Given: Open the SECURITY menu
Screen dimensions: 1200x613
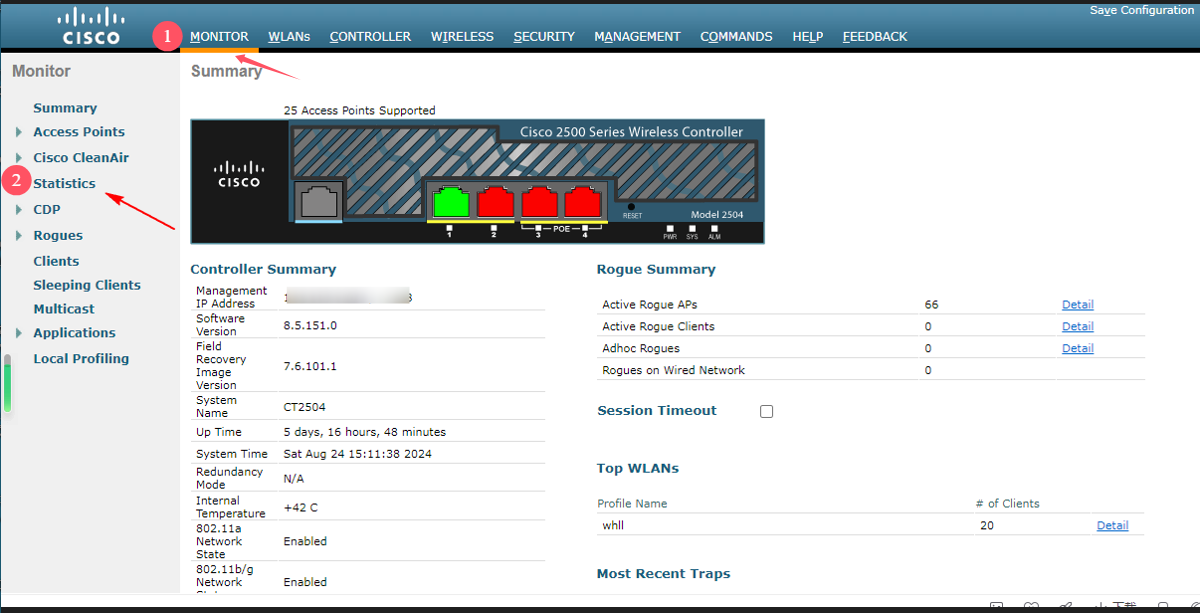Looking at the screenshot, I should [544, 36].
